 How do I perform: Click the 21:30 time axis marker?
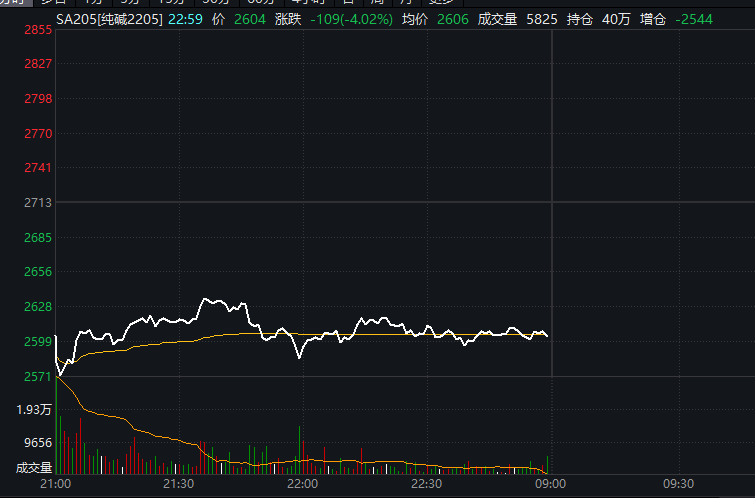point(179,484)
